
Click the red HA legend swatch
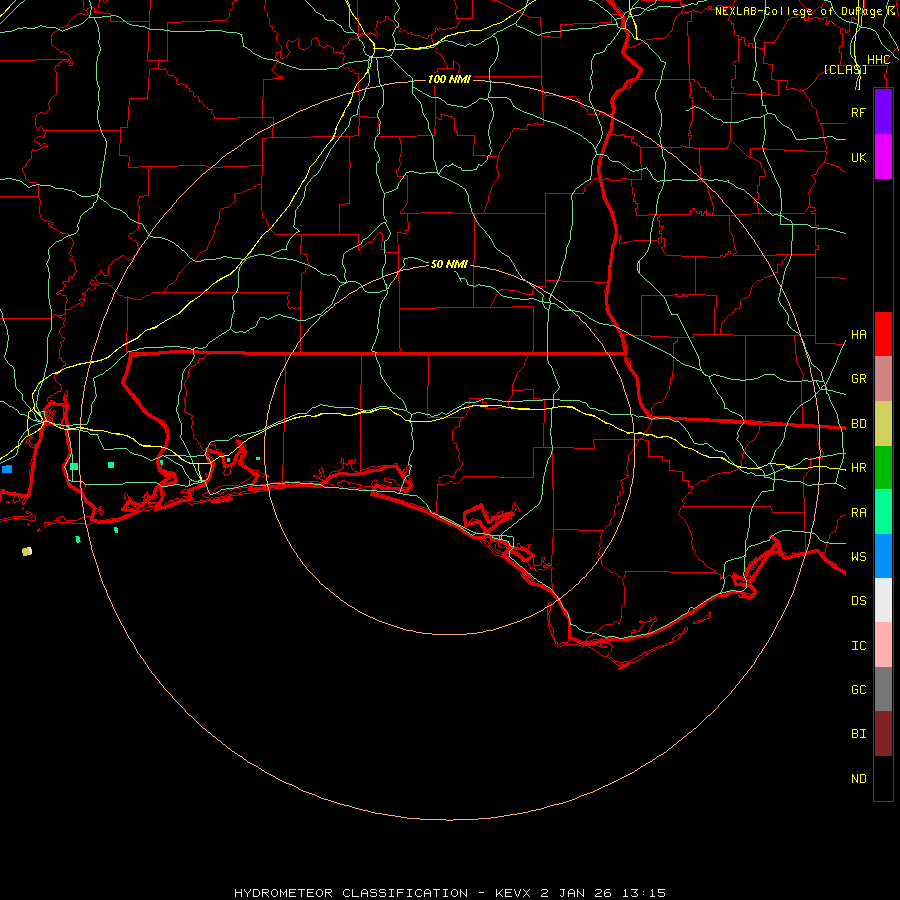coord(883,334)
